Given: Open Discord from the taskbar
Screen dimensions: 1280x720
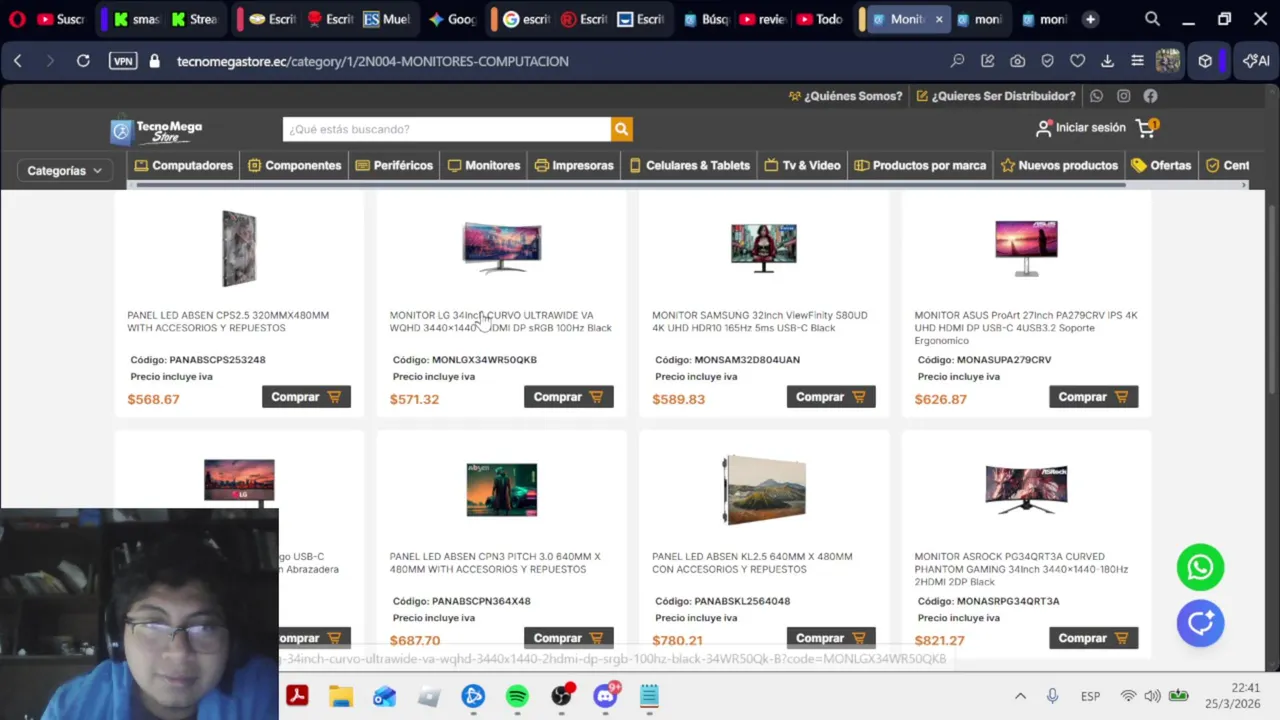Looking at the screenshot, I should coord(605,696).
